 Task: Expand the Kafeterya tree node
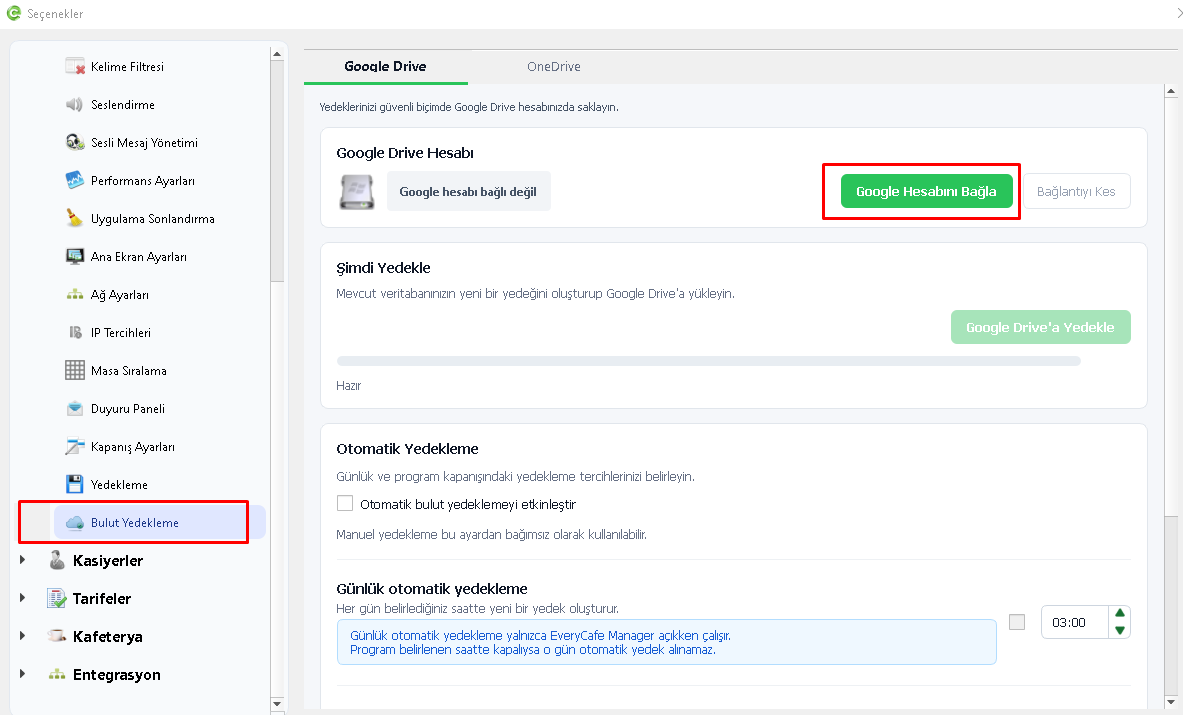coord(23,636)
